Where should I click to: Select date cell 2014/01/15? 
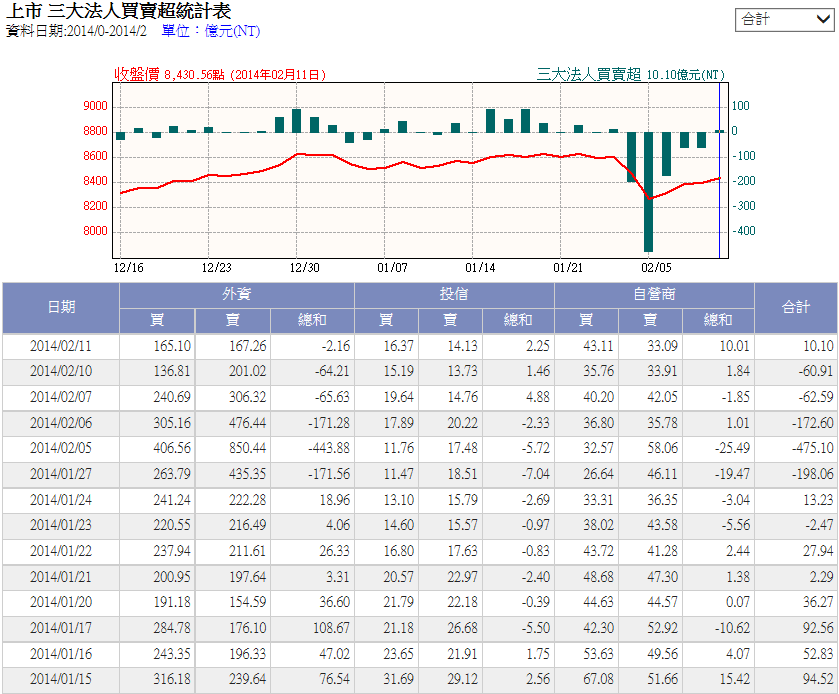(61, 679)
